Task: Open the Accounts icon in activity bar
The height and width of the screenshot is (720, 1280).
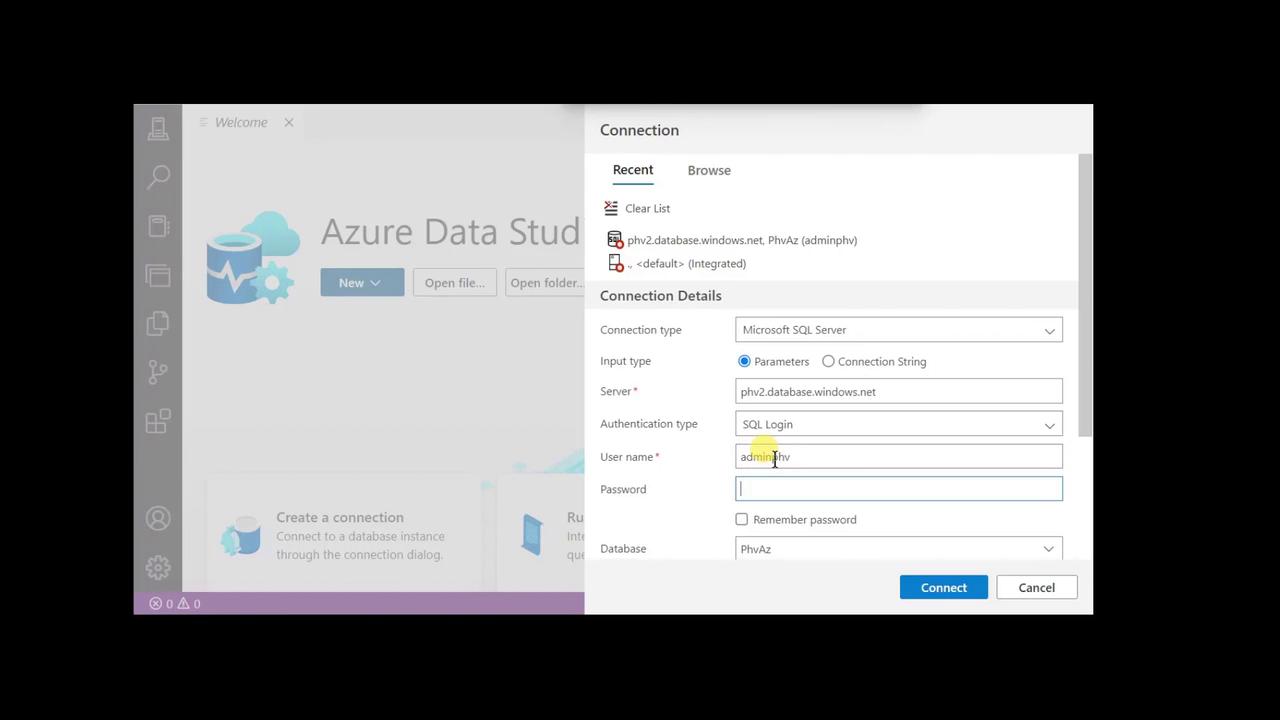Action: pyautogui.click(x=158, y=518)
